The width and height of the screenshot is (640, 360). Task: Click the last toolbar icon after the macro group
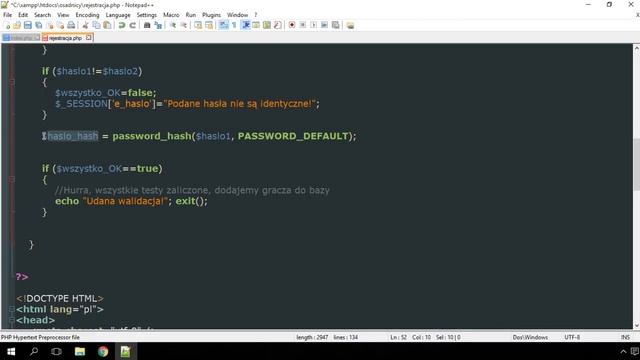[350, 25]
